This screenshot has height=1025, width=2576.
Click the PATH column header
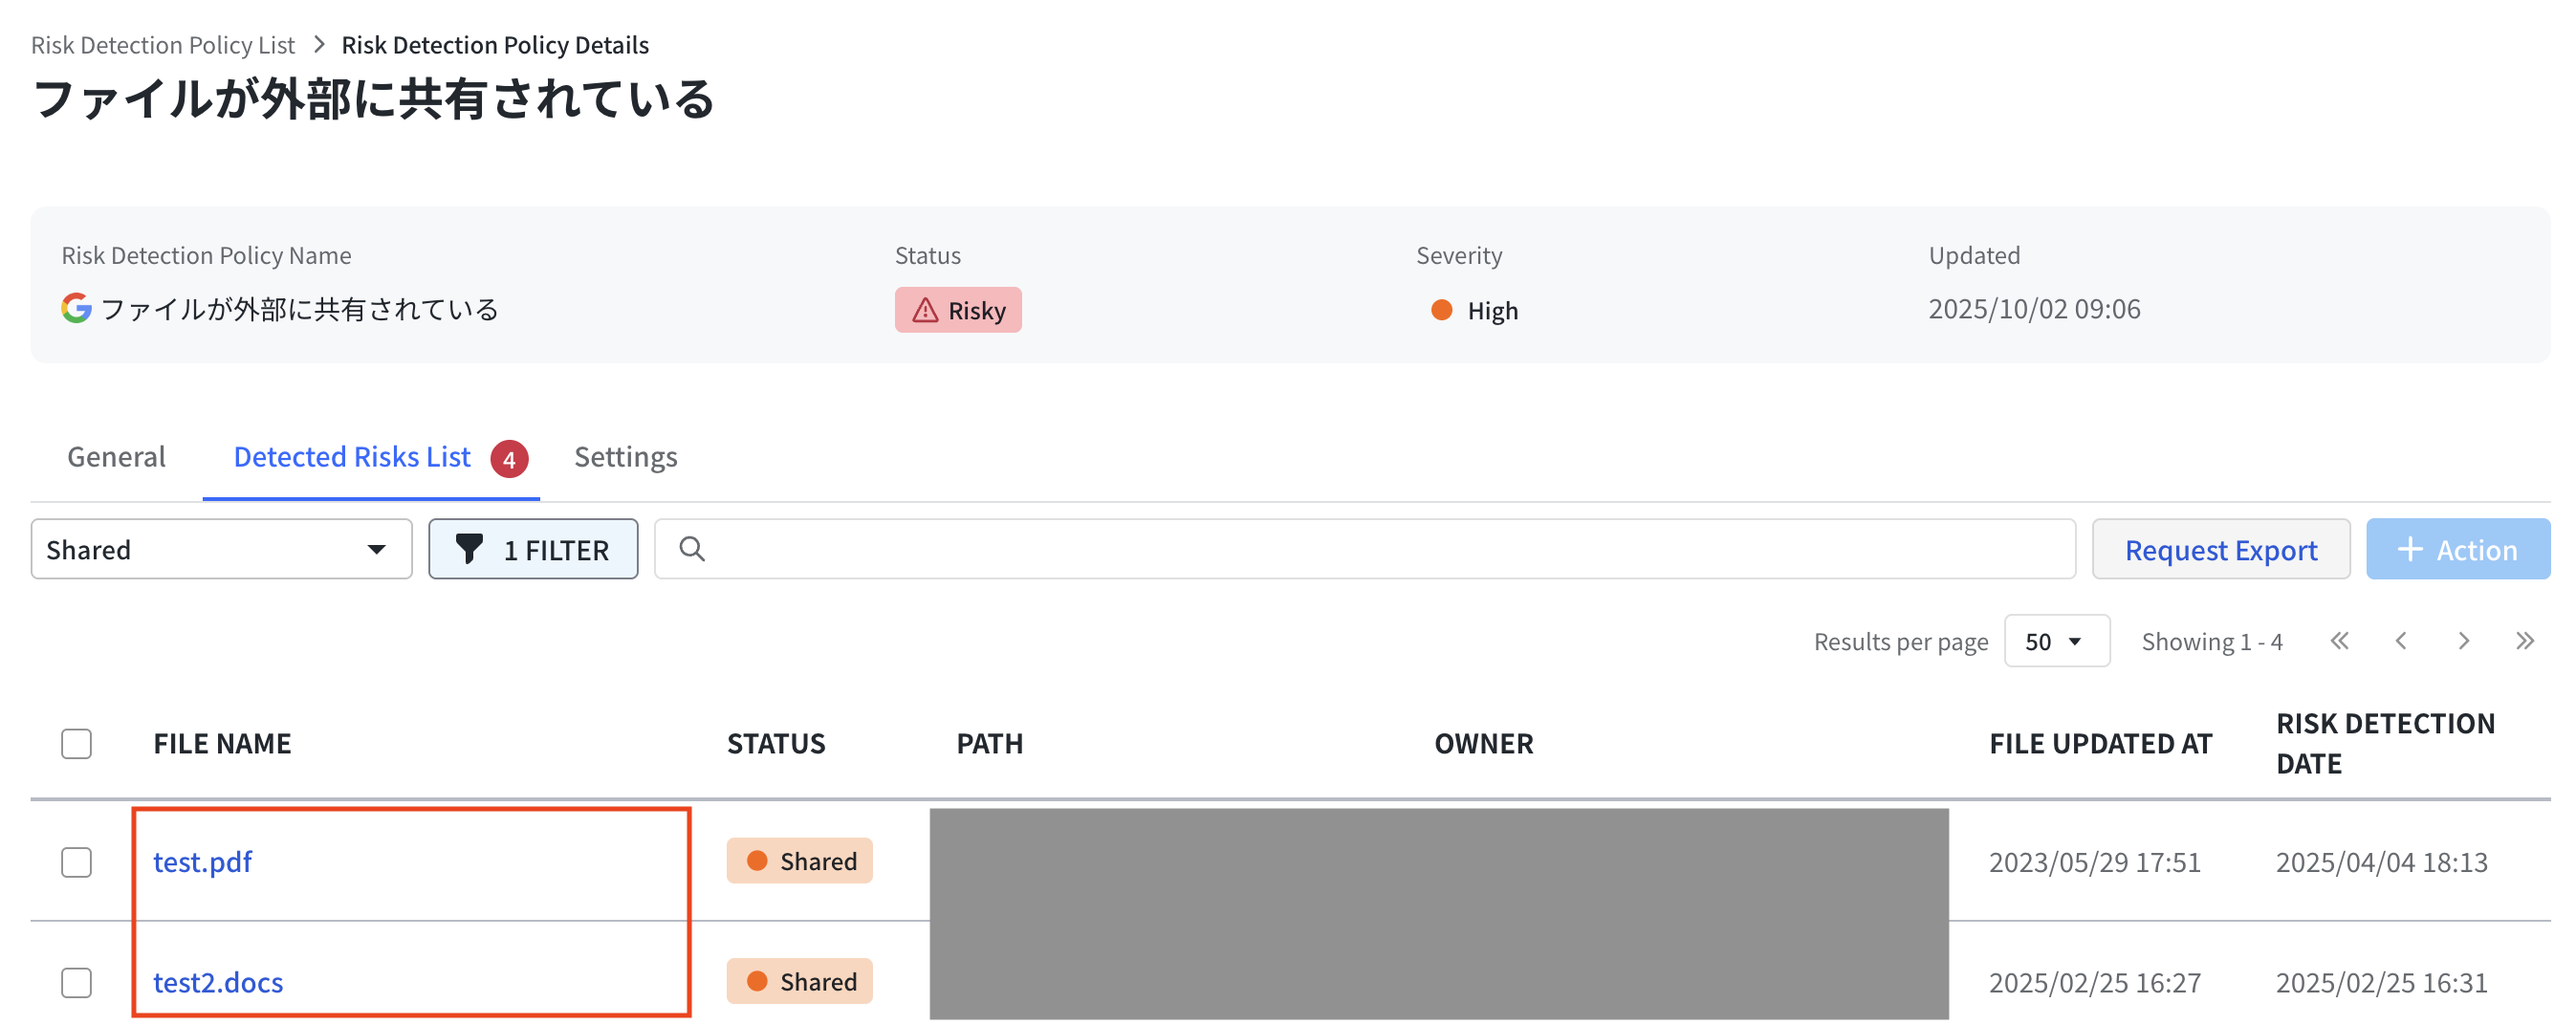click(x=989, y=744)
